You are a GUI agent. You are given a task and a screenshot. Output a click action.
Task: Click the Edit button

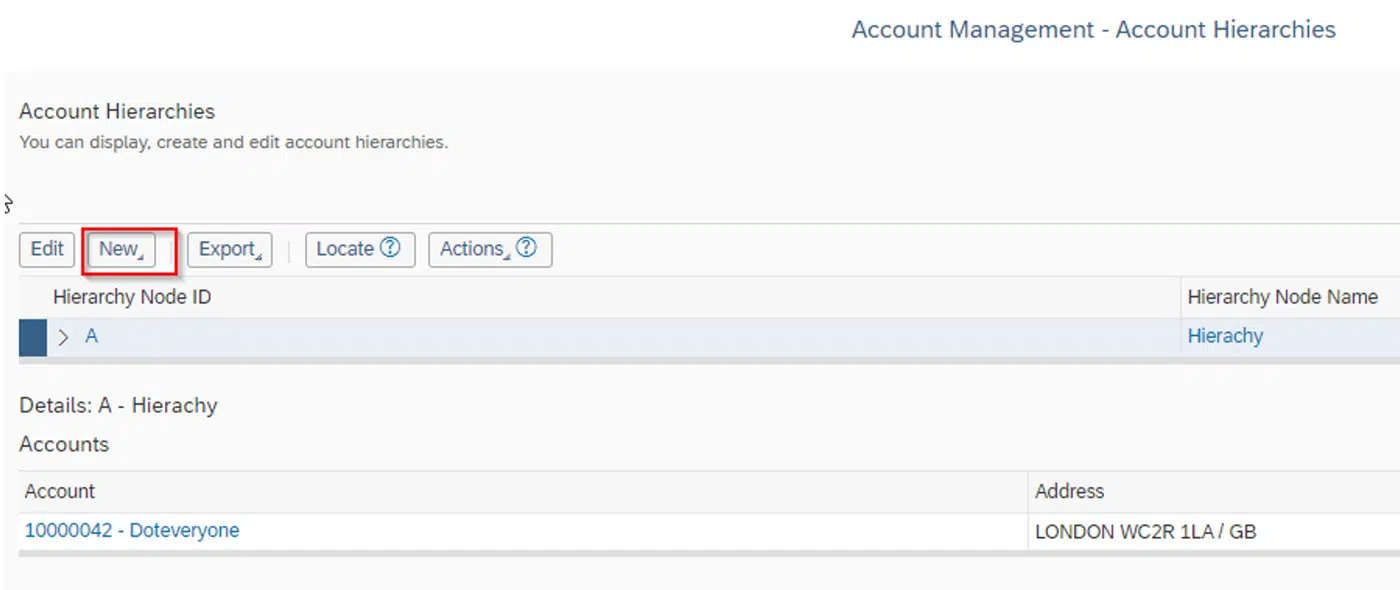pyautogui.click(x=47, y=249)
